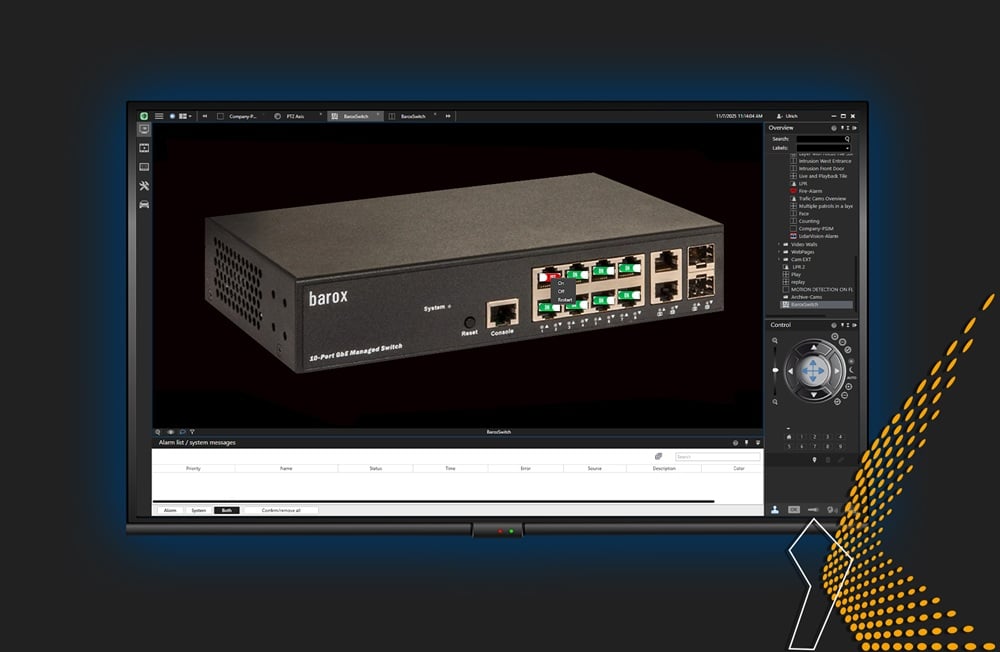Tilt camera up with PTZ up arrow
The width and height of the screenshot is (1000, 652).
click(x=814, y=348)
